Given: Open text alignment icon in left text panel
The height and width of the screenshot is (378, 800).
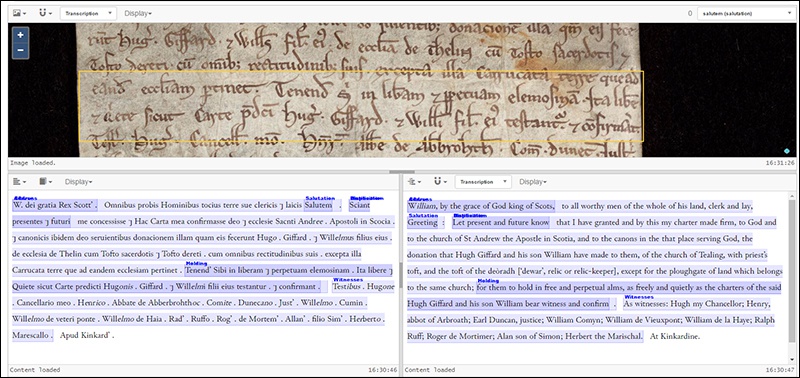Looking at the screenshot, I should 19,182.
